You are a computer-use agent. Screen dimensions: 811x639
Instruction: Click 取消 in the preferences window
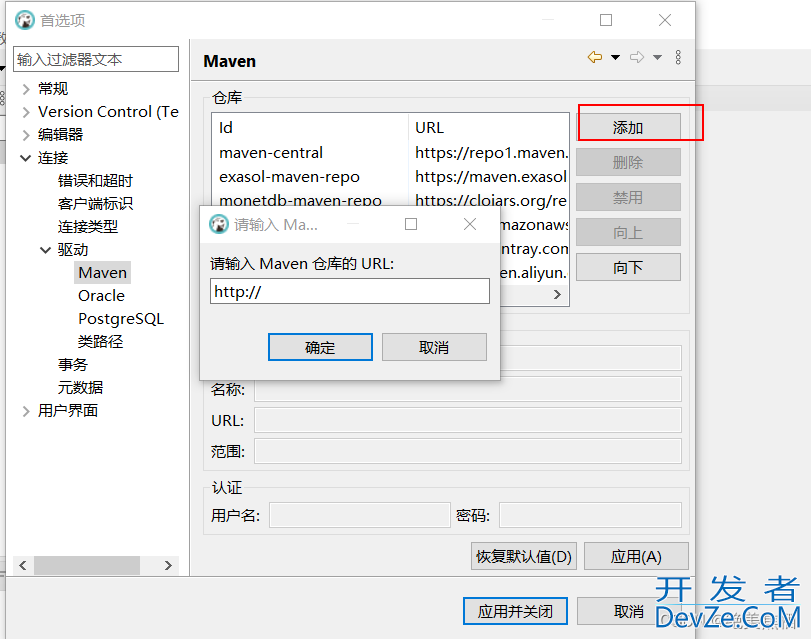(x=629, y=611)
